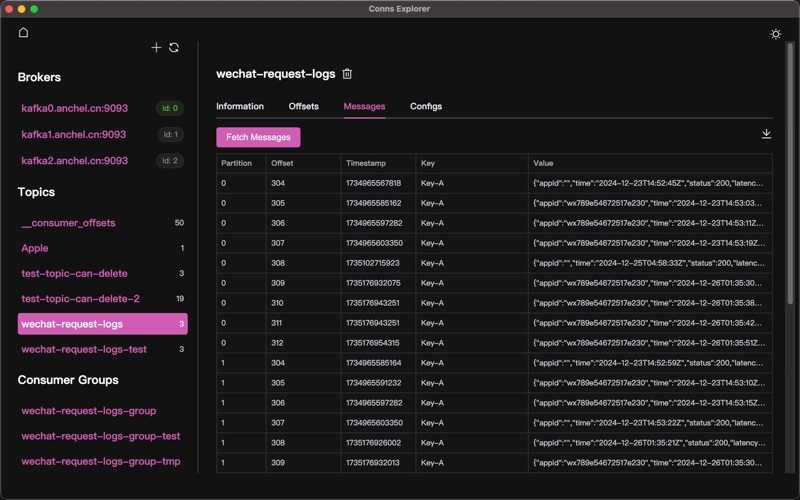The width and height of the screenshot is (800, 500).
Task: Refresh the broker list icon
Action: click(x=174, y=47)
